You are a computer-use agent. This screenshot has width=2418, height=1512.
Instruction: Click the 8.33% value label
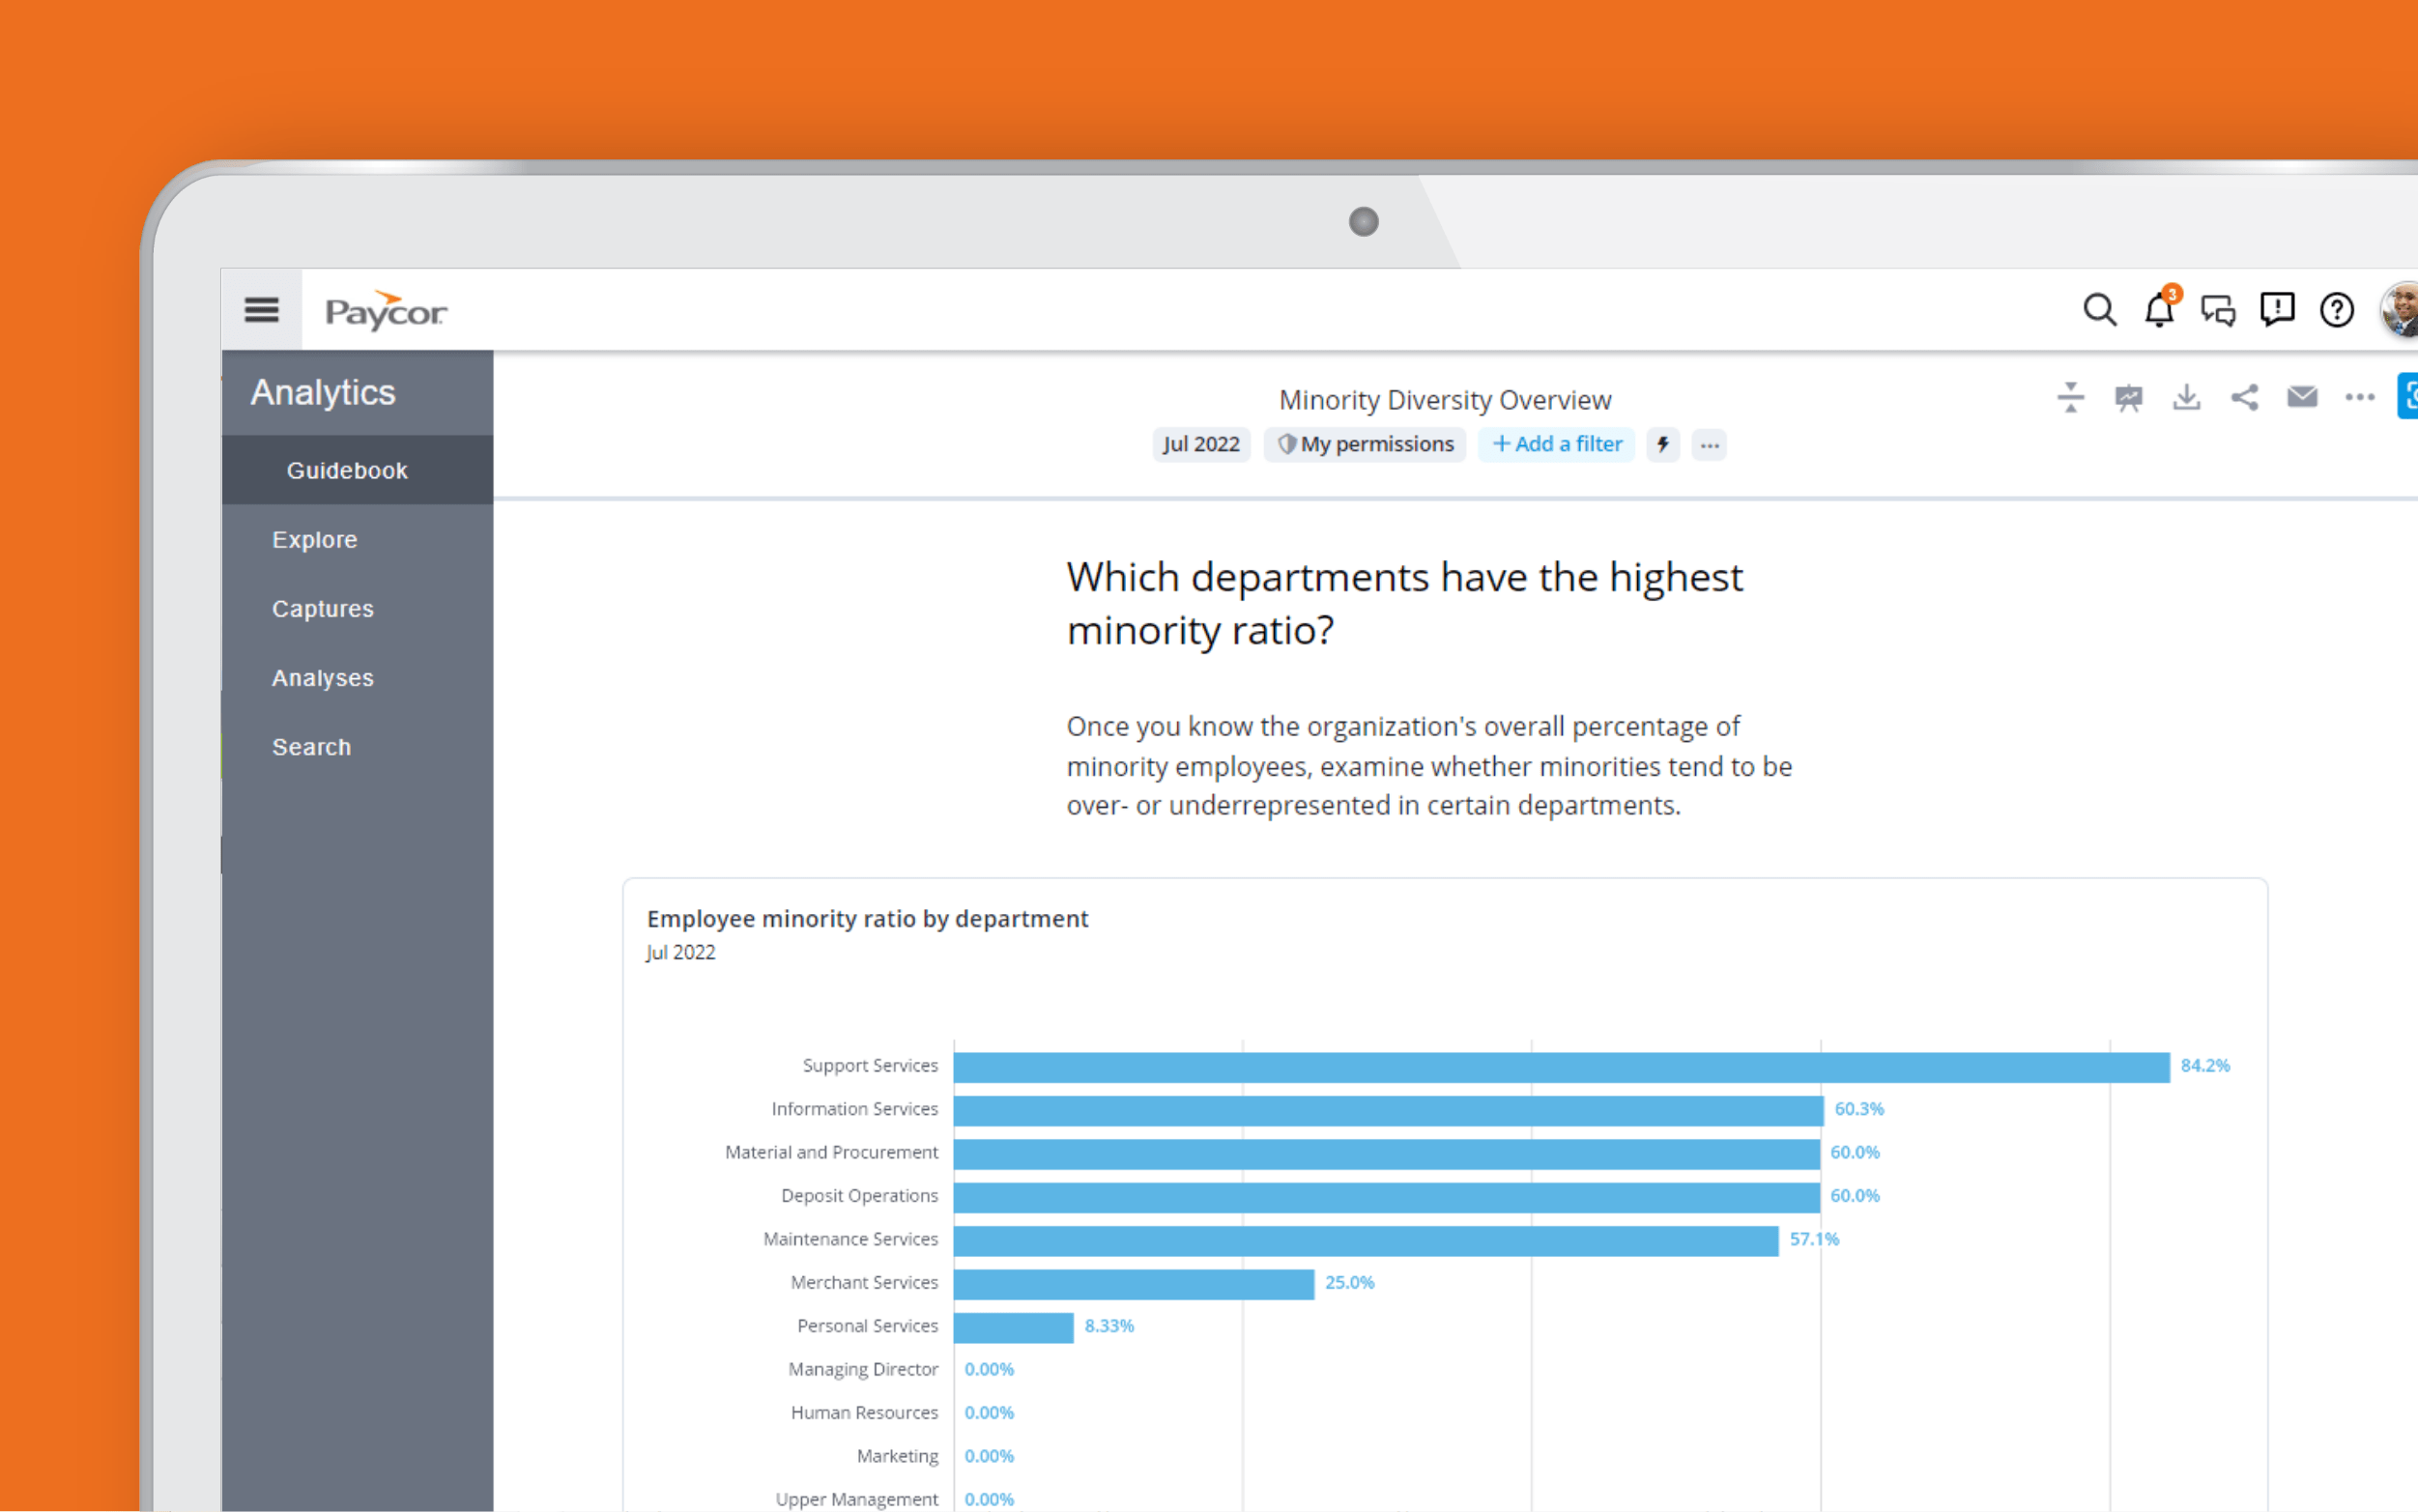click(x=1109, y=1326)
